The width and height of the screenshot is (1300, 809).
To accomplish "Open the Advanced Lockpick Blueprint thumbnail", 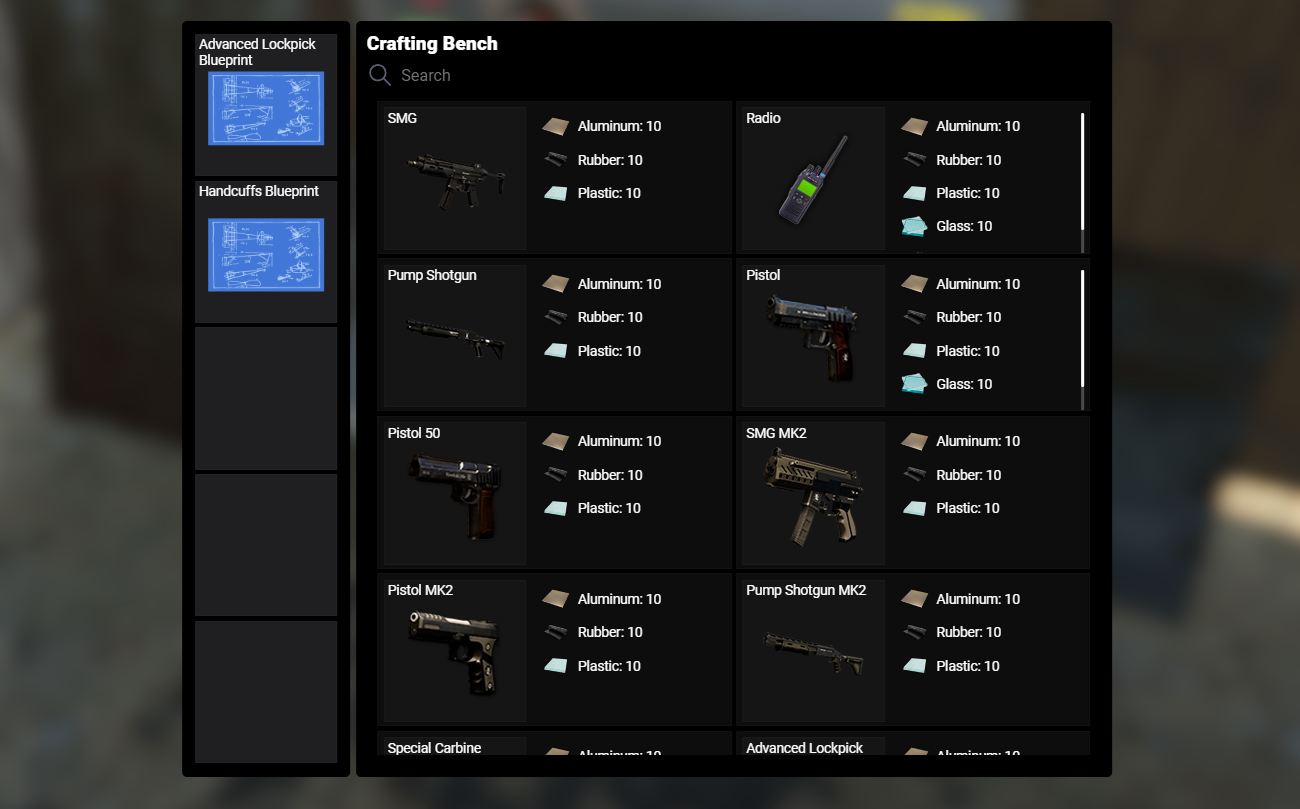I will point(266,108).
